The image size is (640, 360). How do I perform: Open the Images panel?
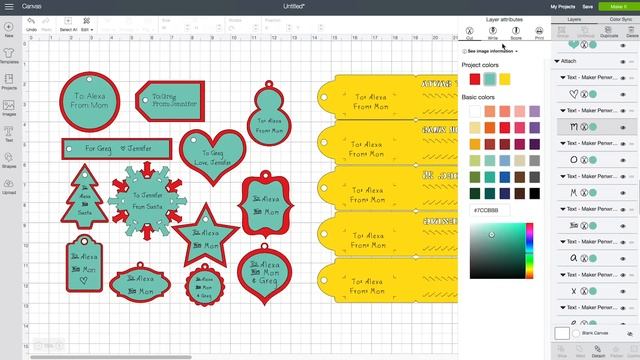click(x=9, y=108)
